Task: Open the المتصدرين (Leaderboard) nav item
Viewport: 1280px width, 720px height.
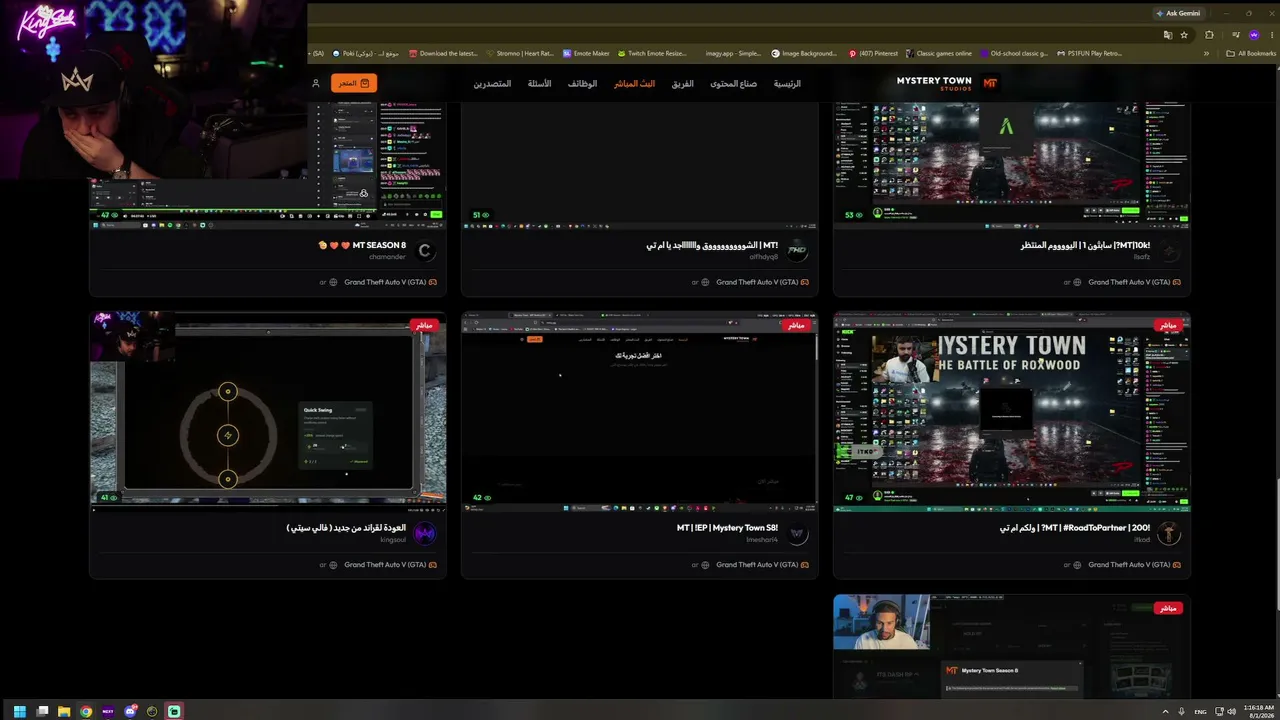Action: pos(492,83)
